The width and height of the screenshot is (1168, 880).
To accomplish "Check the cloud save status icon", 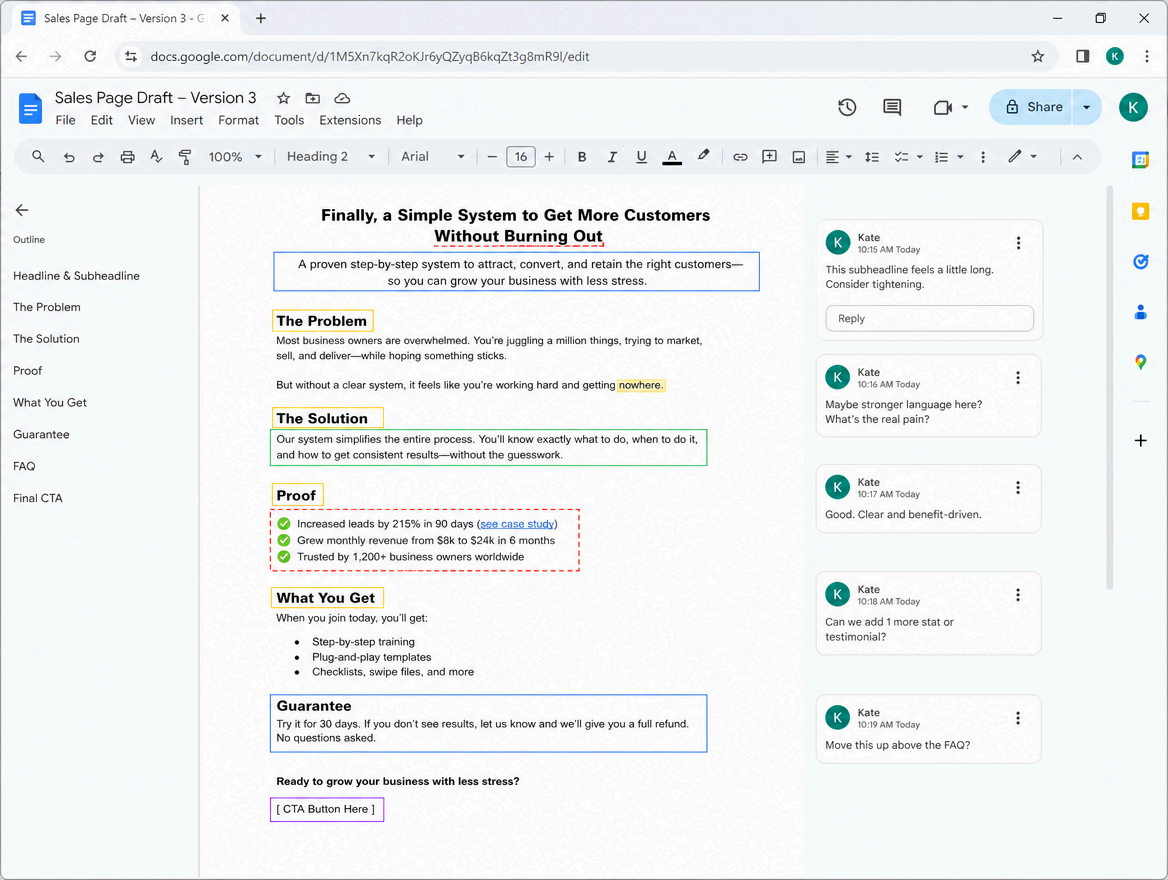I will click(342, 98).
